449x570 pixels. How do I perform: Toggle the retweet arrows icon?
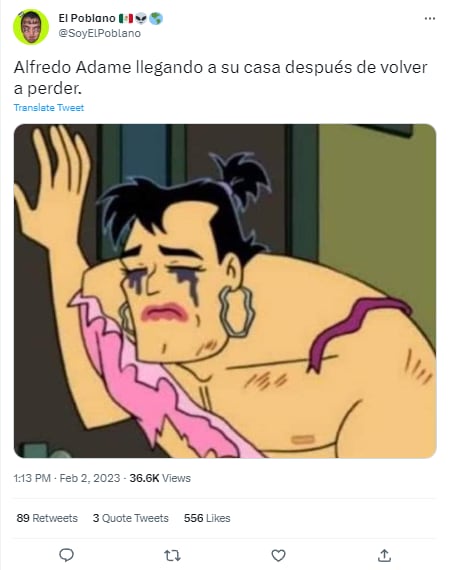click(x=172, y=555)
